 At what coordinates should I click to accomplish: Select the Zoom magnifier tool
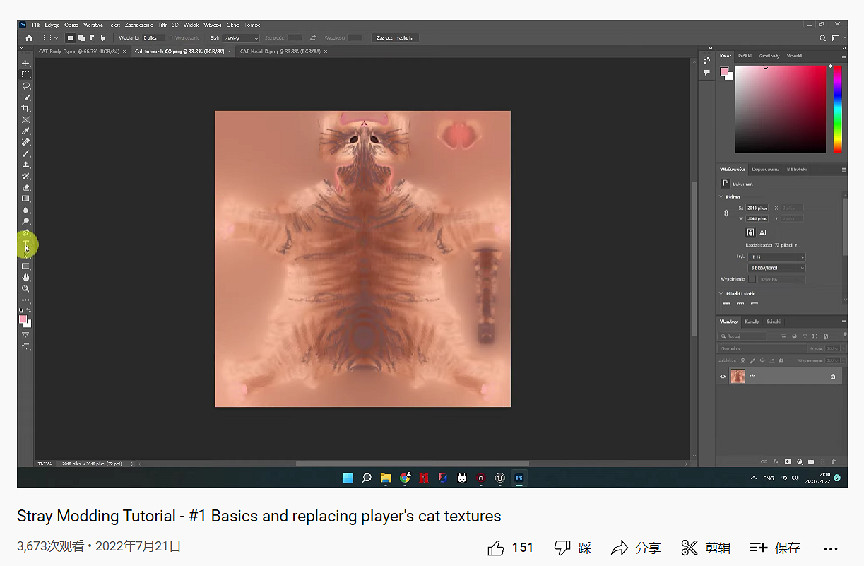pos(26,288)
